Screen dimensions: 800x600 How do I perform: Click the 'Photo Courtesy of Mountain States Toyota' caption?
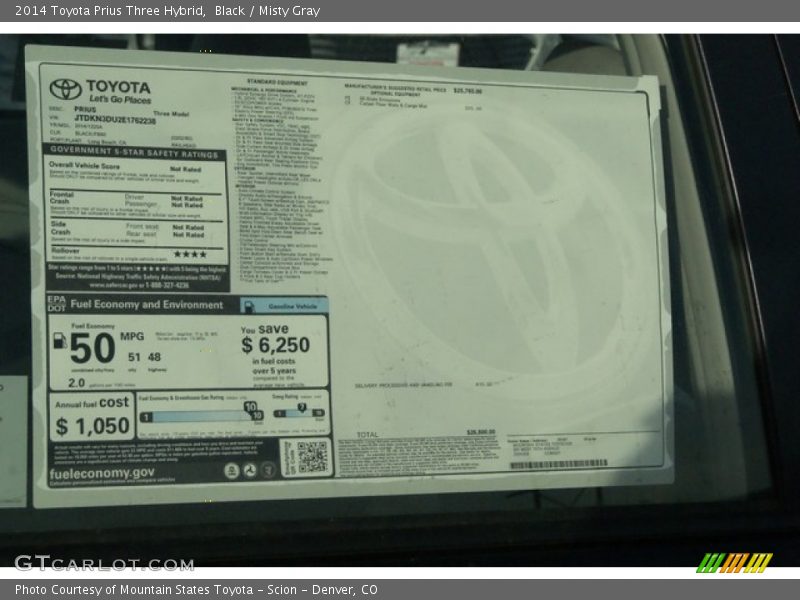click(x=134, y=590)
